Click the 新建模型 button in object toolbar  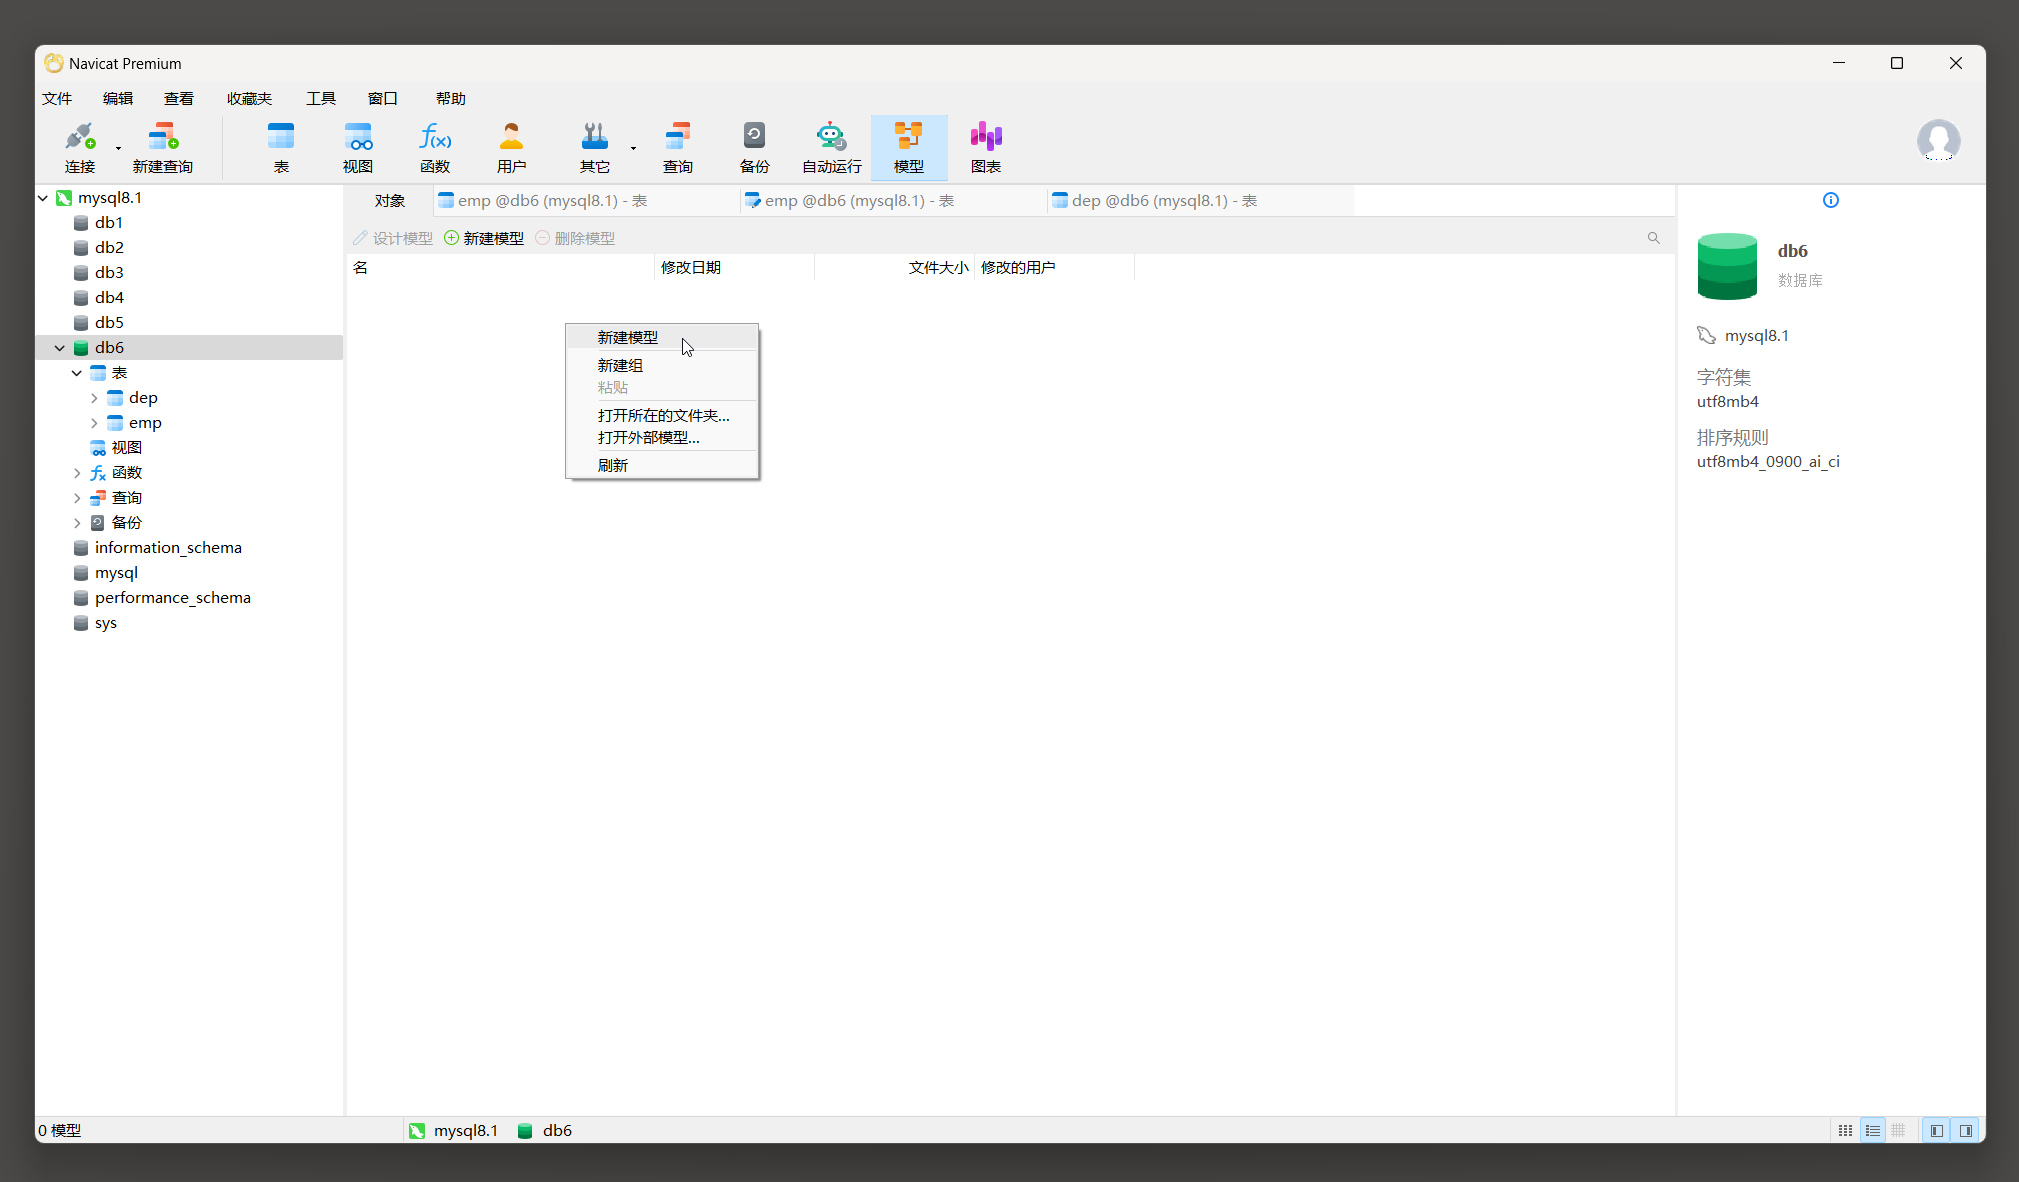click(x=484, y=238)
